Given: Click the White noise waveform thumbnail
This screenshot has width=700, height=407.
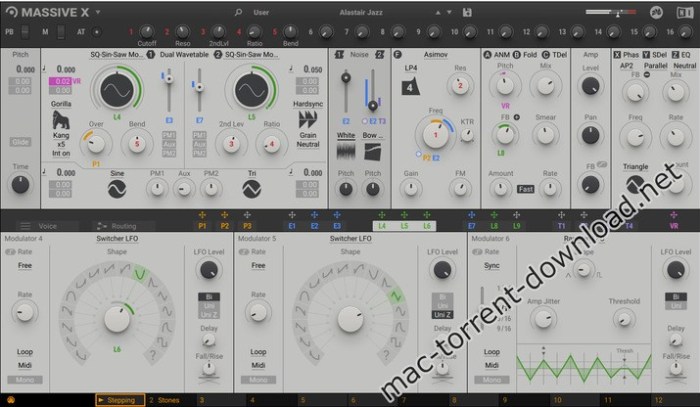Looking at the screenshot, I should point(346,151).
